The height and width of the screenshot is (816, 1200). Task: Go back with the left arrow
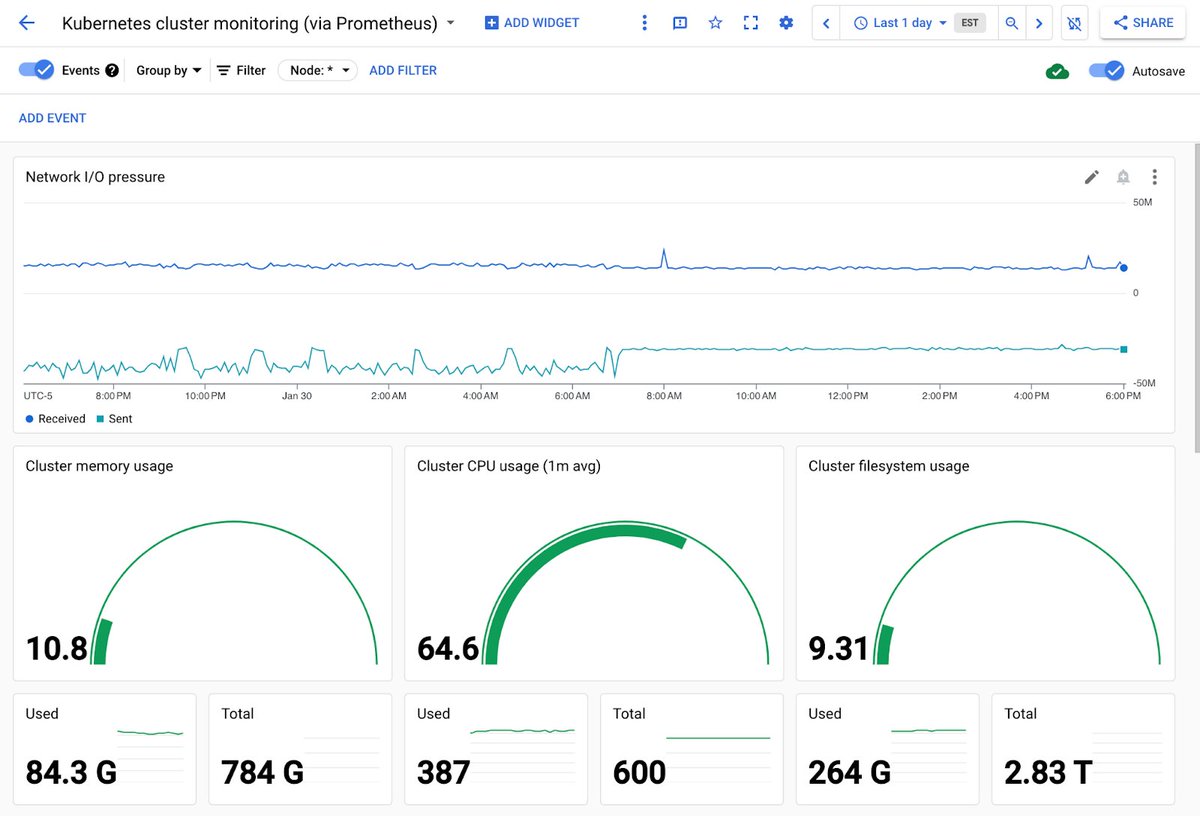click(27, 22)
